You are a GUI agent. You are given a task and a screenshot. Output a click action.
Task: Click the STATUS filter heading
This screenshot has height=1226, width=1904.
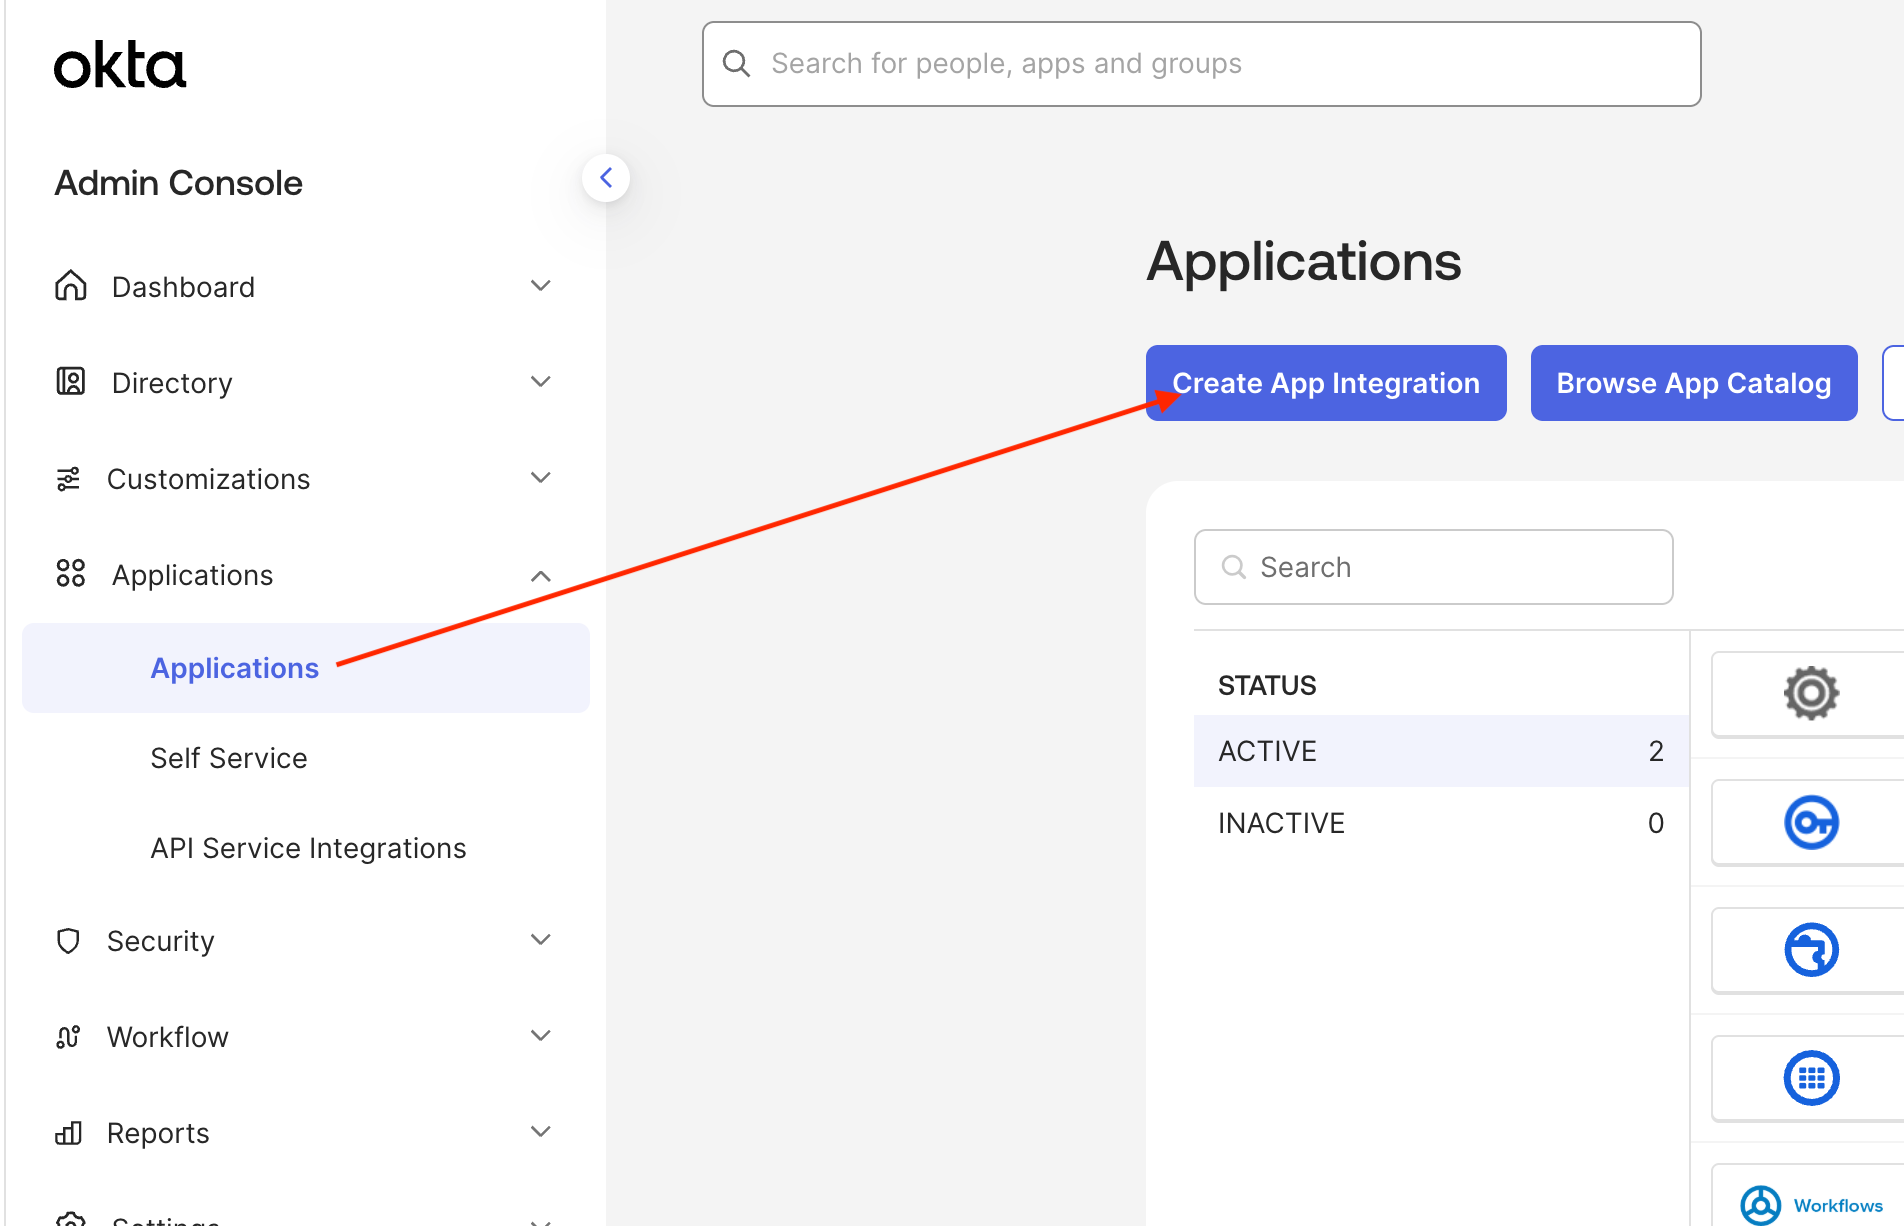tap(1267, 685)
